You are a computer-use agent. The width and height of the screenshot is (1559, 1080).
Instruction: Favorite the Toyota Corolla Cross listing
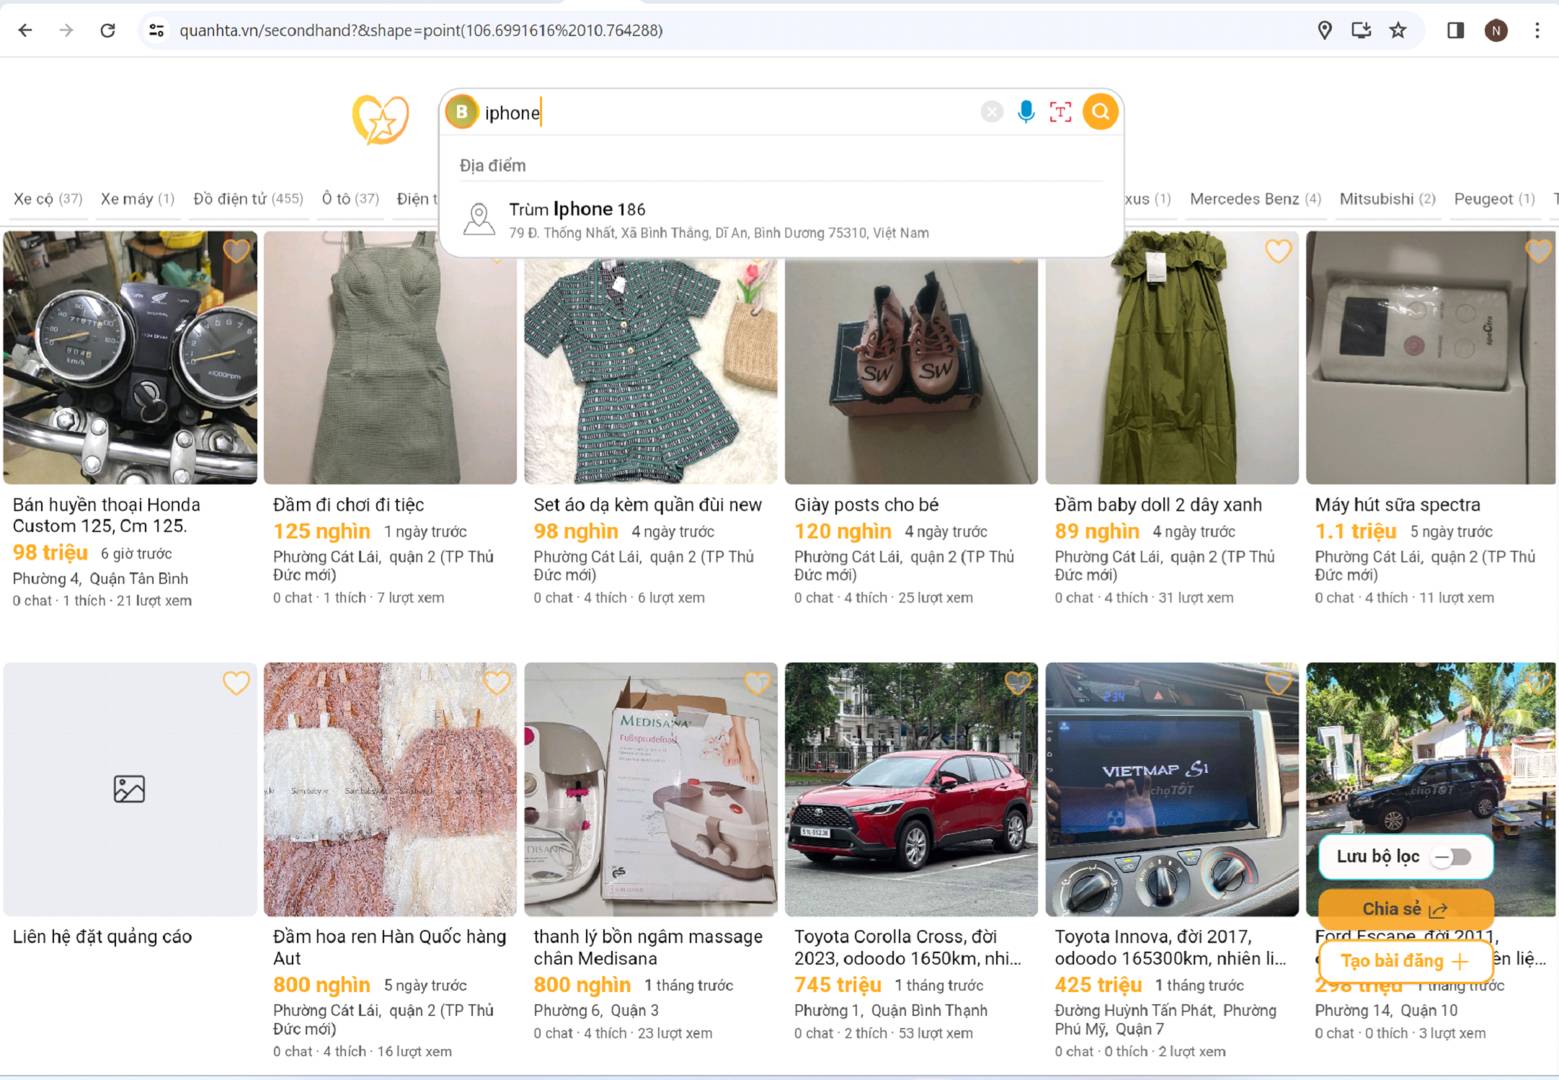click(x=1018, y=682)
